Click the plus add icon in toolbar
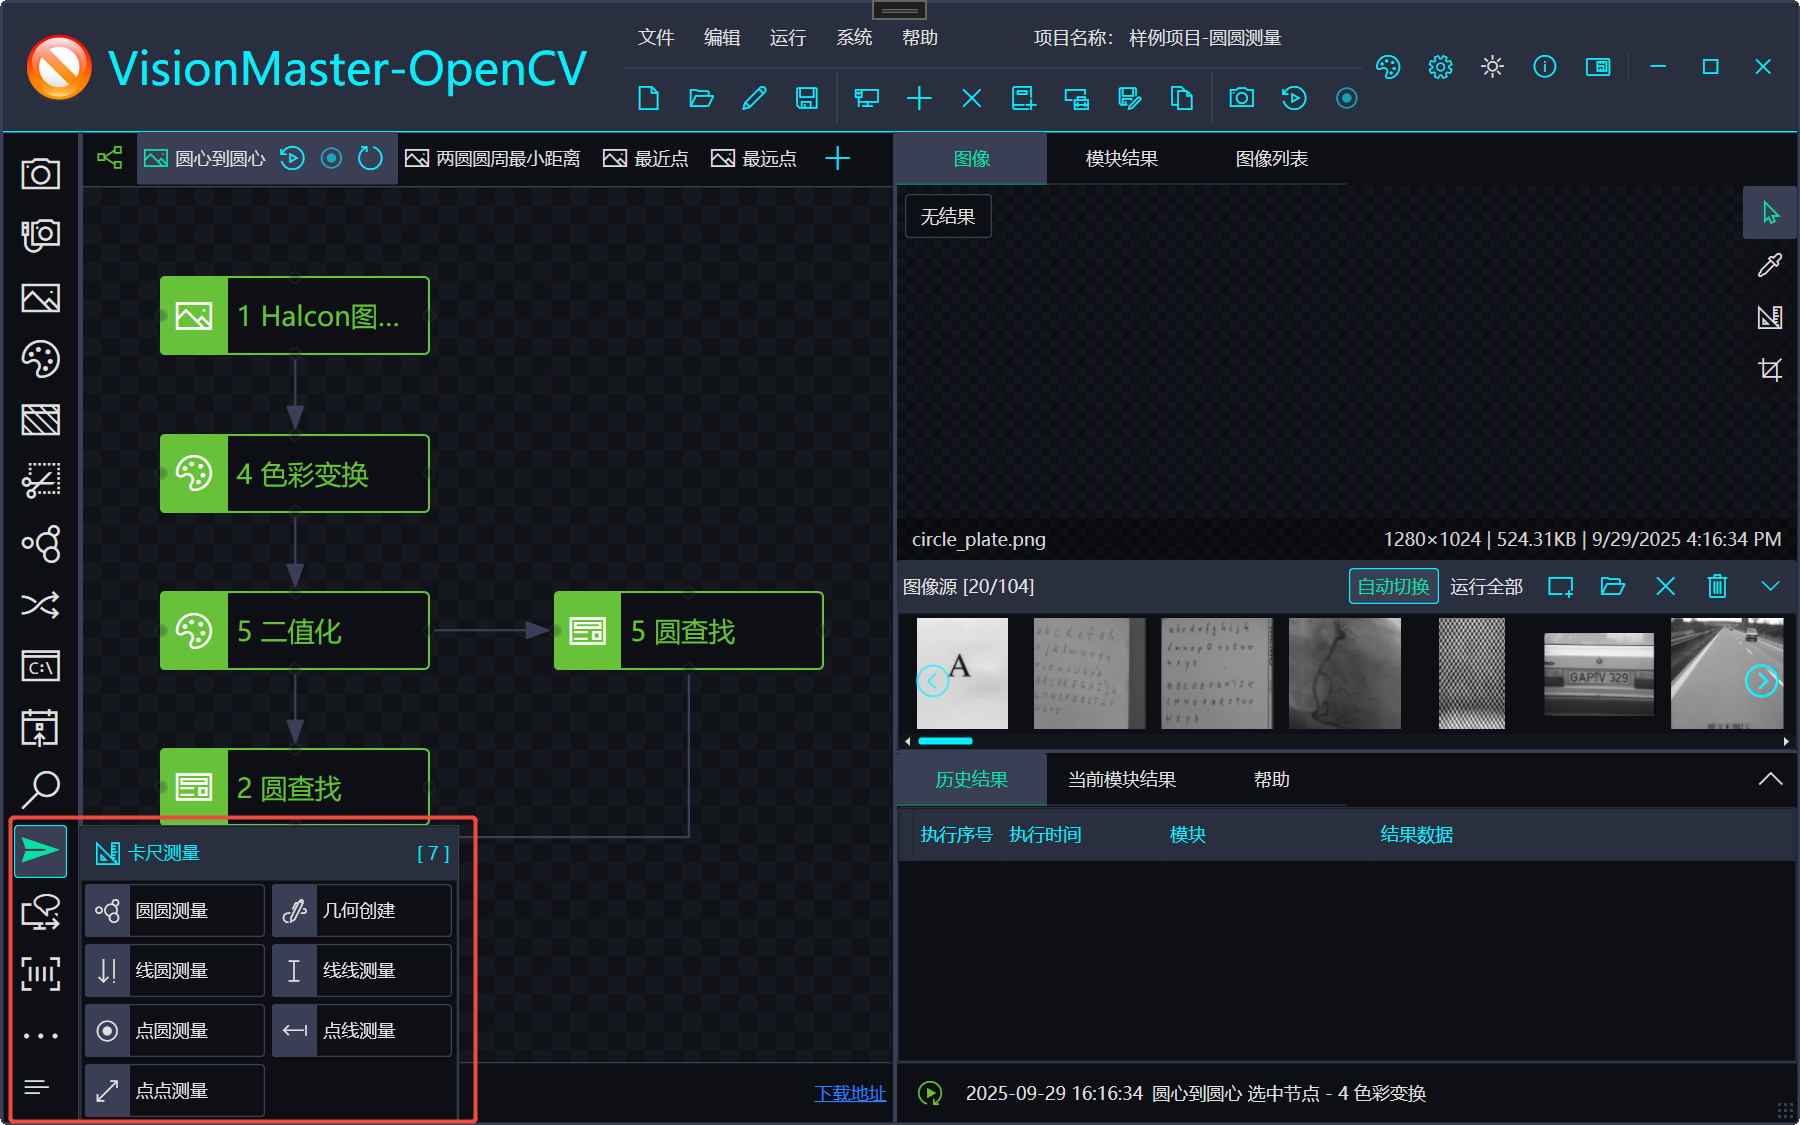 [919, 98]
